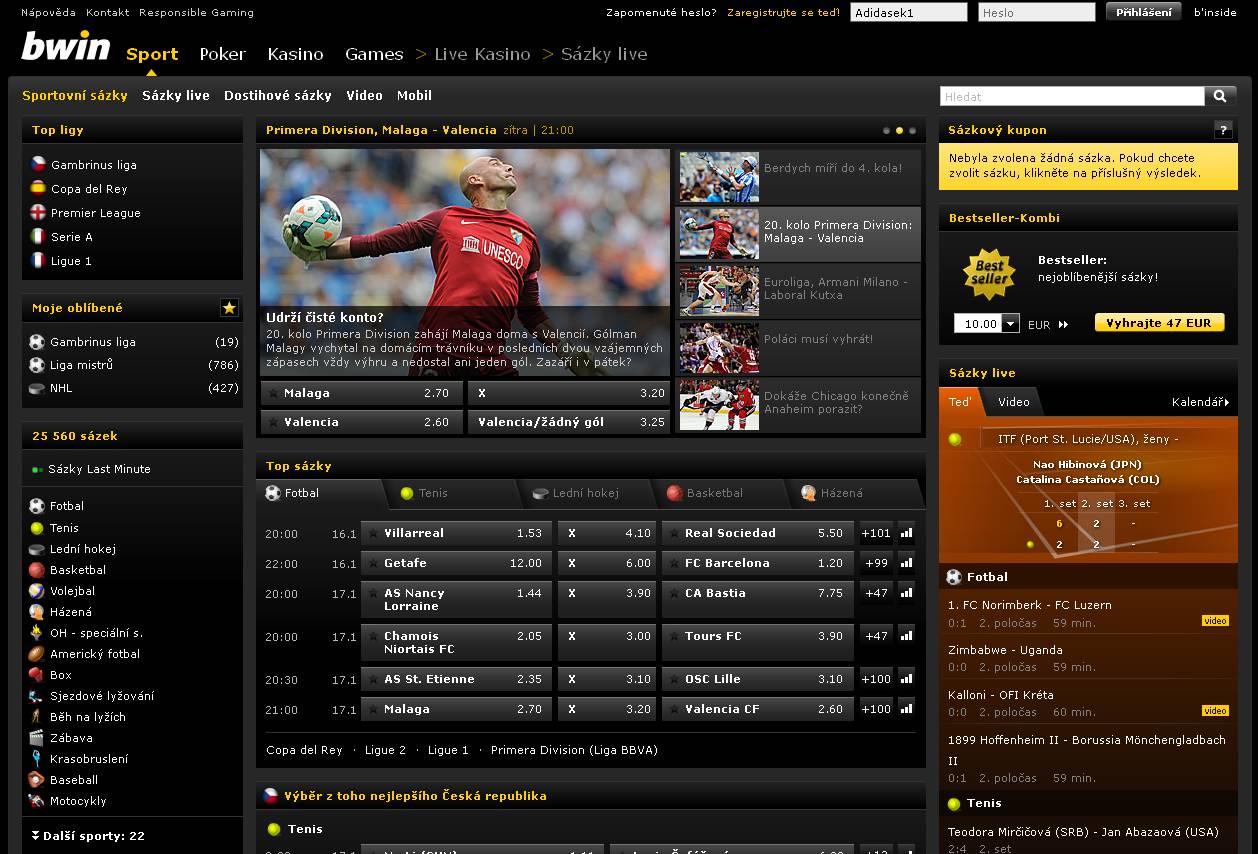The height and width of the screenshot is (854, 1258).
Task: Expand +101 more bets for Villarreal match
Action: (x=876, y=533)
